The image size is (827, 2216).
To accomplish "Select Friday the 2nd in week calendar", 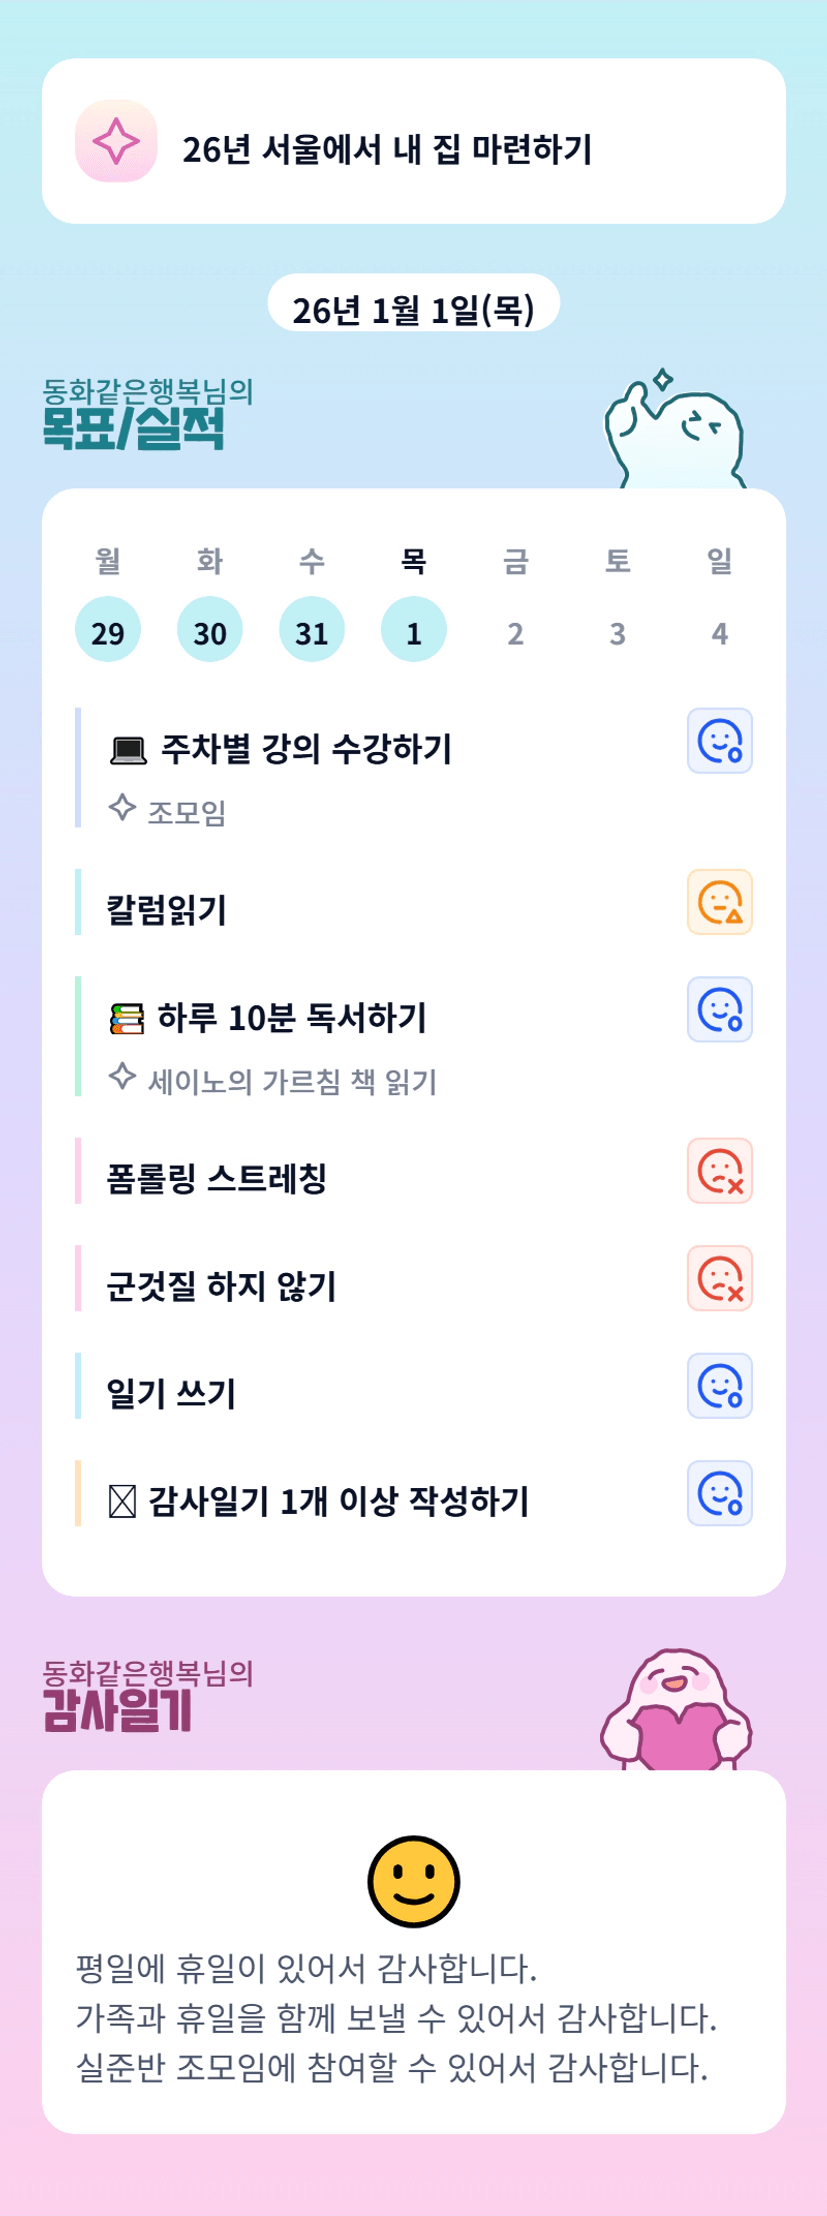I will click(515, 632).
